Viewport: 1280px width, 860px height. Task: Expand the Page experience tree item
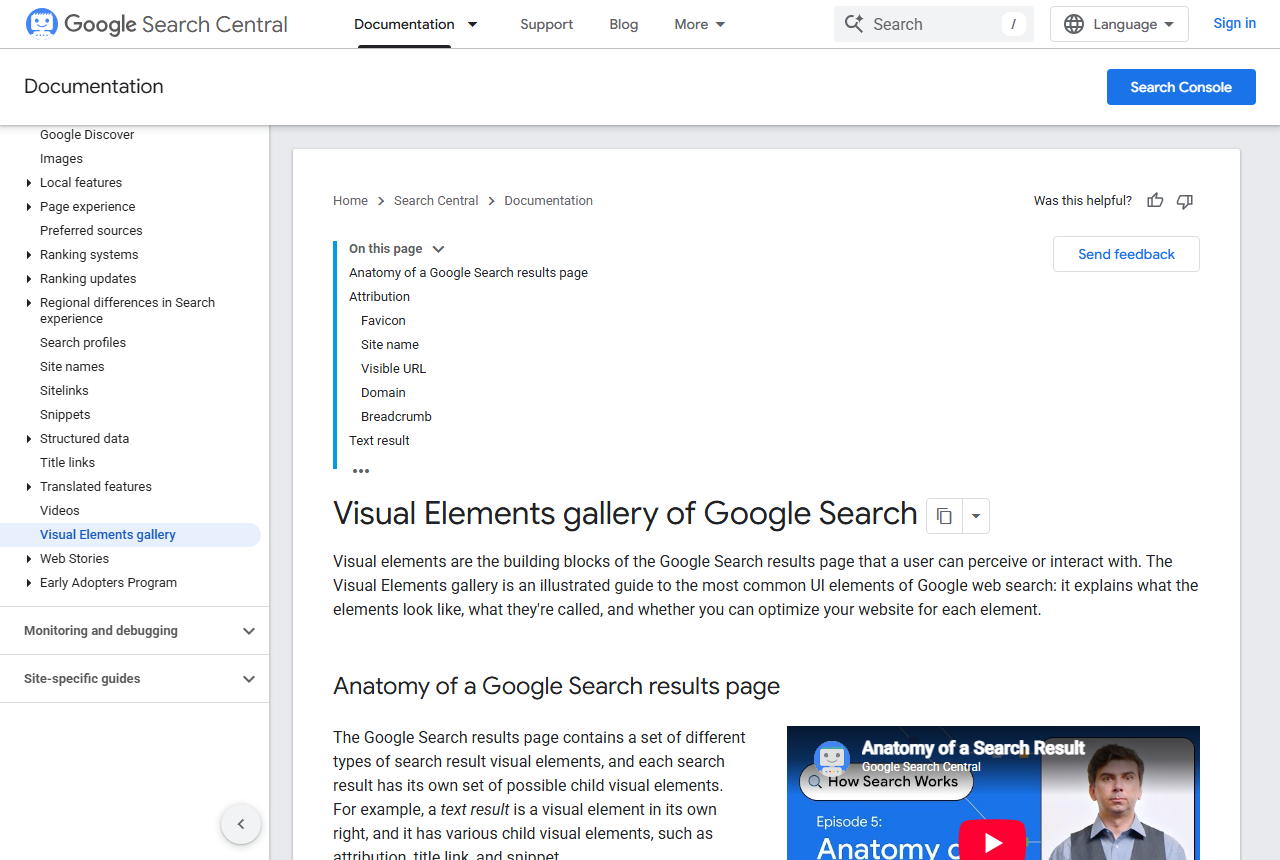(29, 207)
